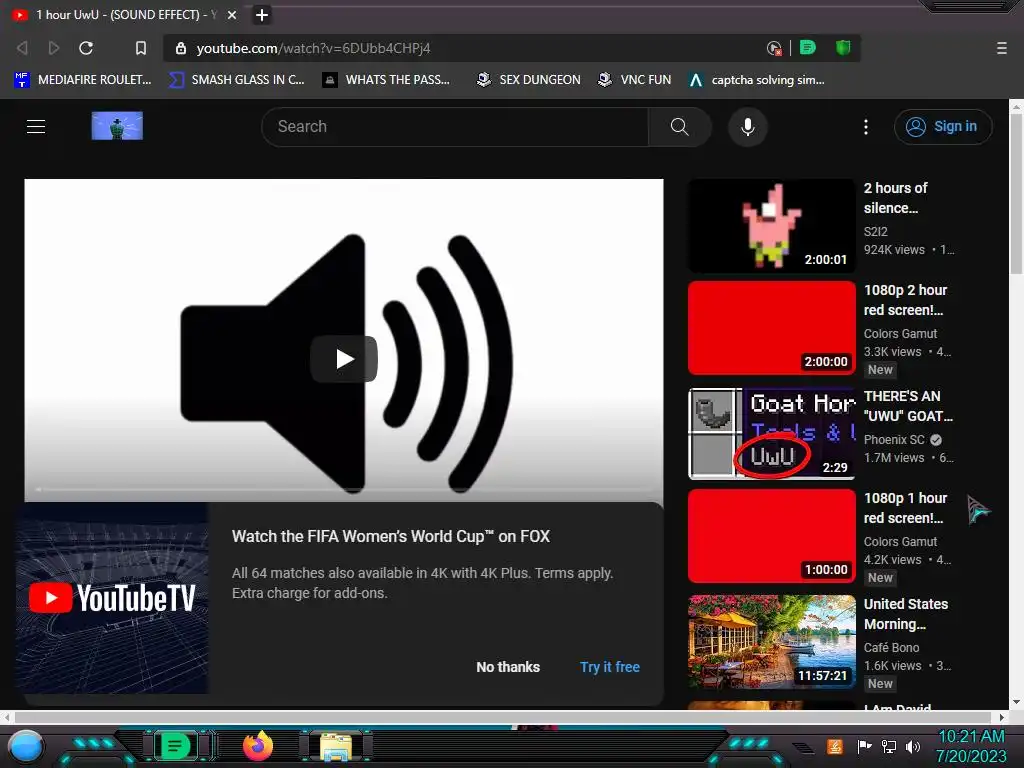Open captcha solving sim... bookmark

click(756, 80)
